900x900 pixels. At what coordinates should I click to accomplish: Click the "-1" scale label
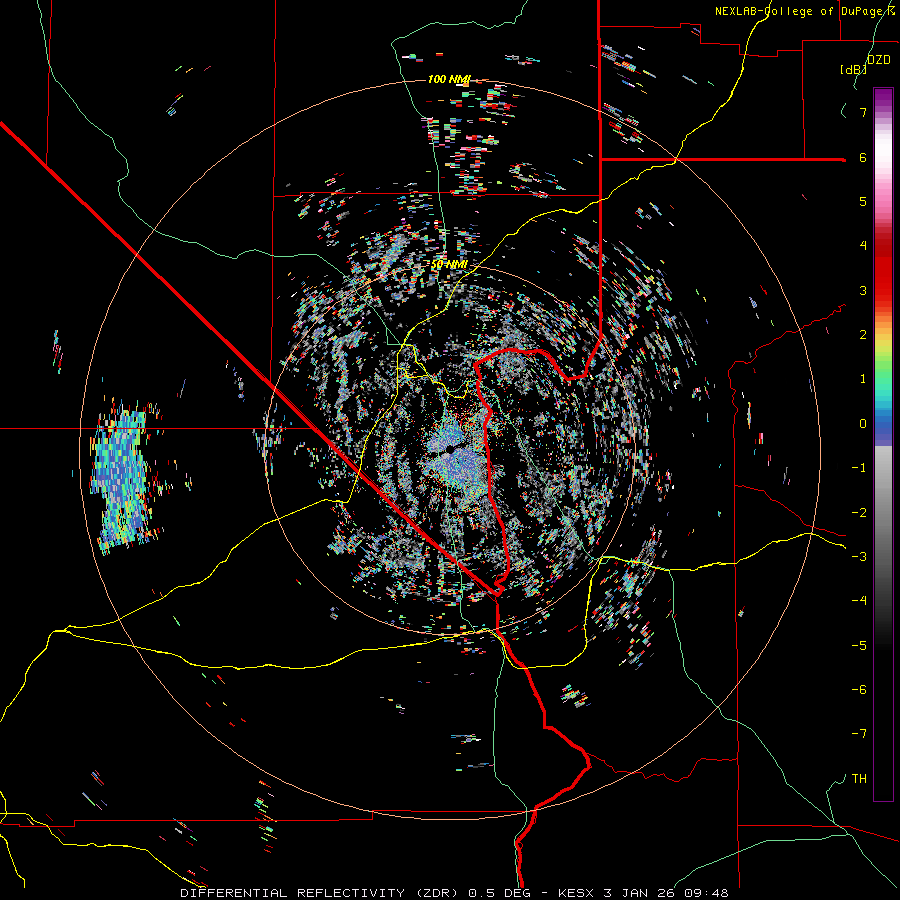pos(859,468)
